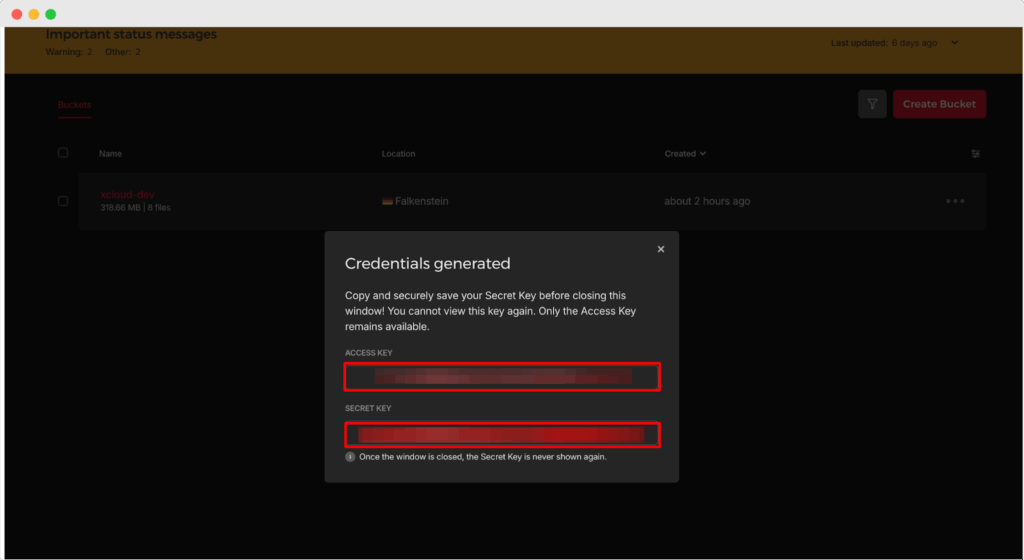This screenshot has height=560, width=1024.
Task: Click the info icon below Secret Key
Action: [x=350, y=457]
